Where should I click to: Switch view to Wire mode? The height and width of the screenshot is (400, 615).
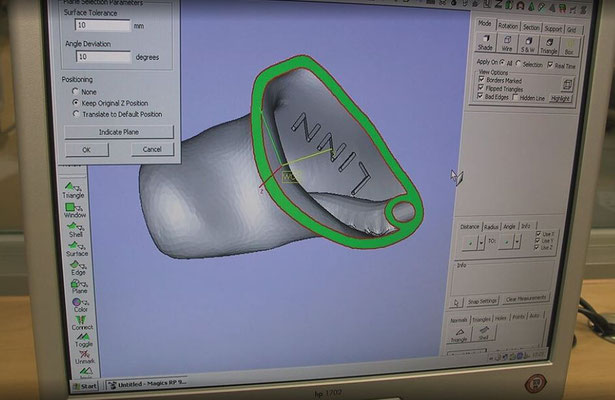(507, 44)
